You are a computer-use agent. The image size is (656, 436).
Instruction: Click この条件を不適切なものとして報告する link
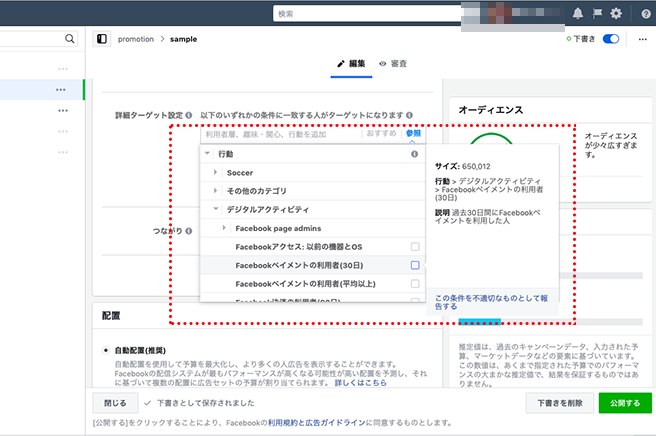click(491, 302)
